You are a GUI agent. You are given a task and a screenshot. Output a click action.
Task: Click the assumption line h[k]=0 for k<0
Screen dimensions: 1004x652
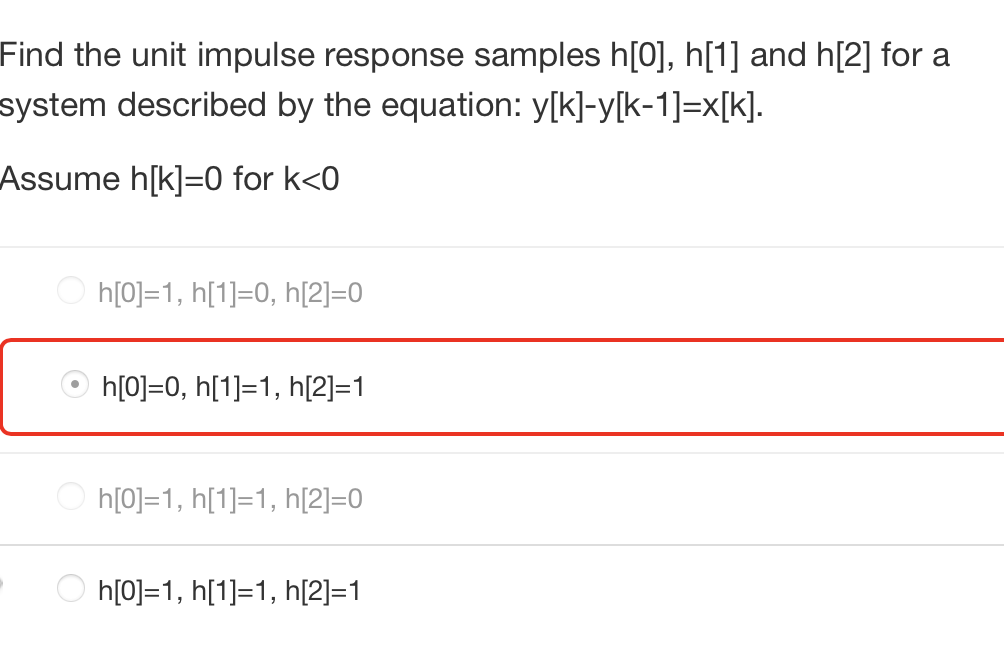170,178
